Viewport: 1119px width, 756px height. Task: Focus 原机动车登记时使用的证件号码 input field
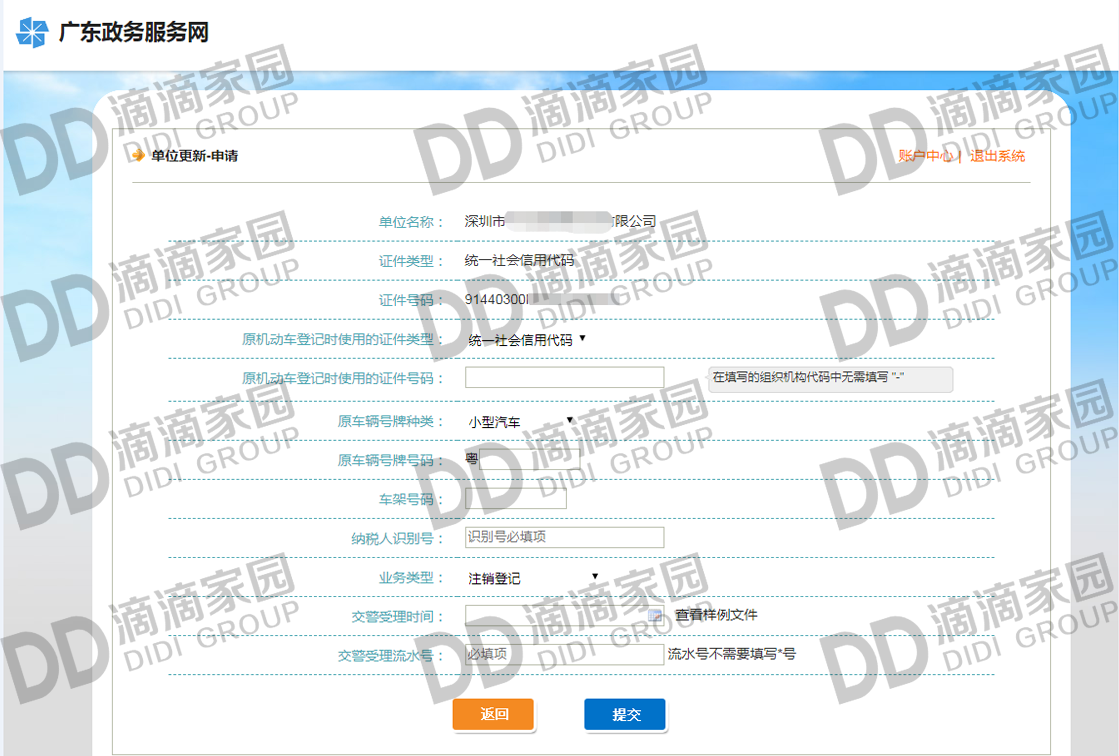(x=564, y=378)
